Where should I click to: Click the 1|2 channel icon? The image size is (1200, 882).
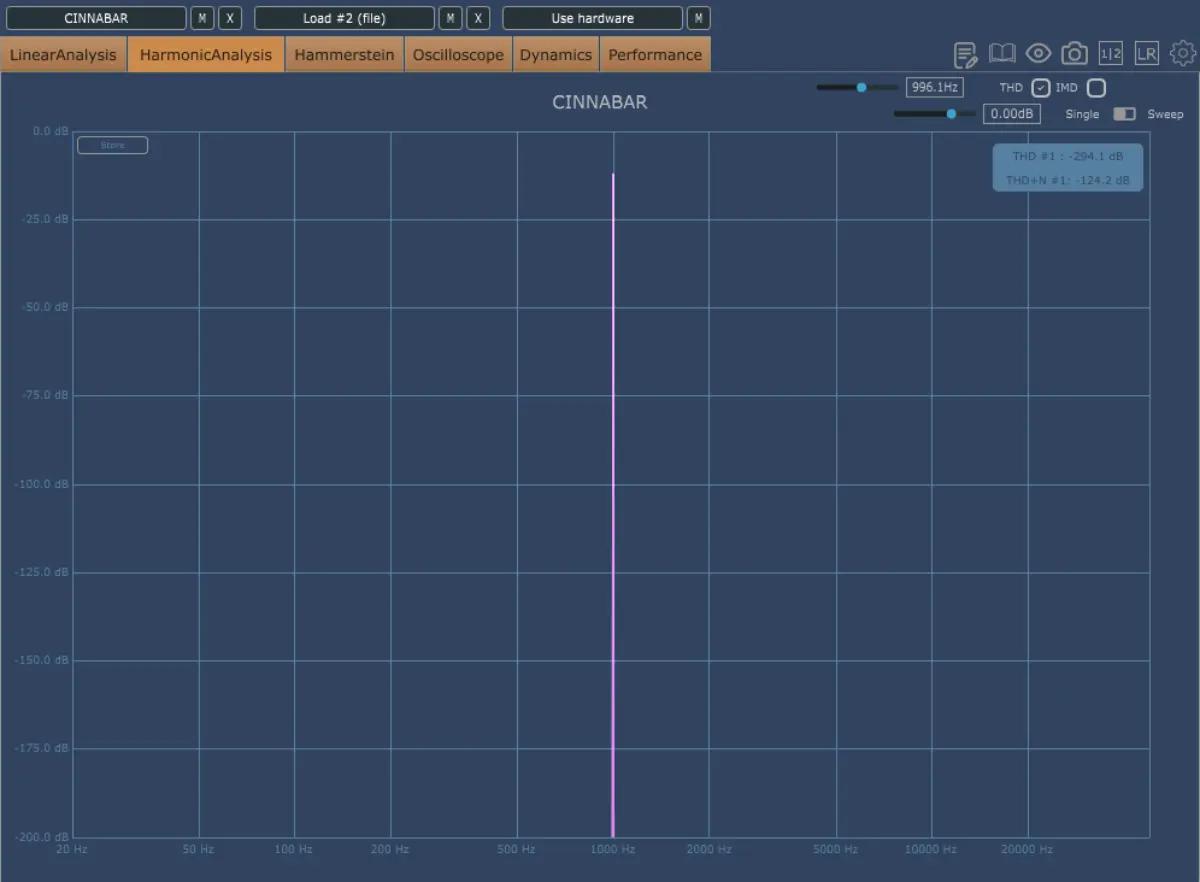[x=1110, y=54]
